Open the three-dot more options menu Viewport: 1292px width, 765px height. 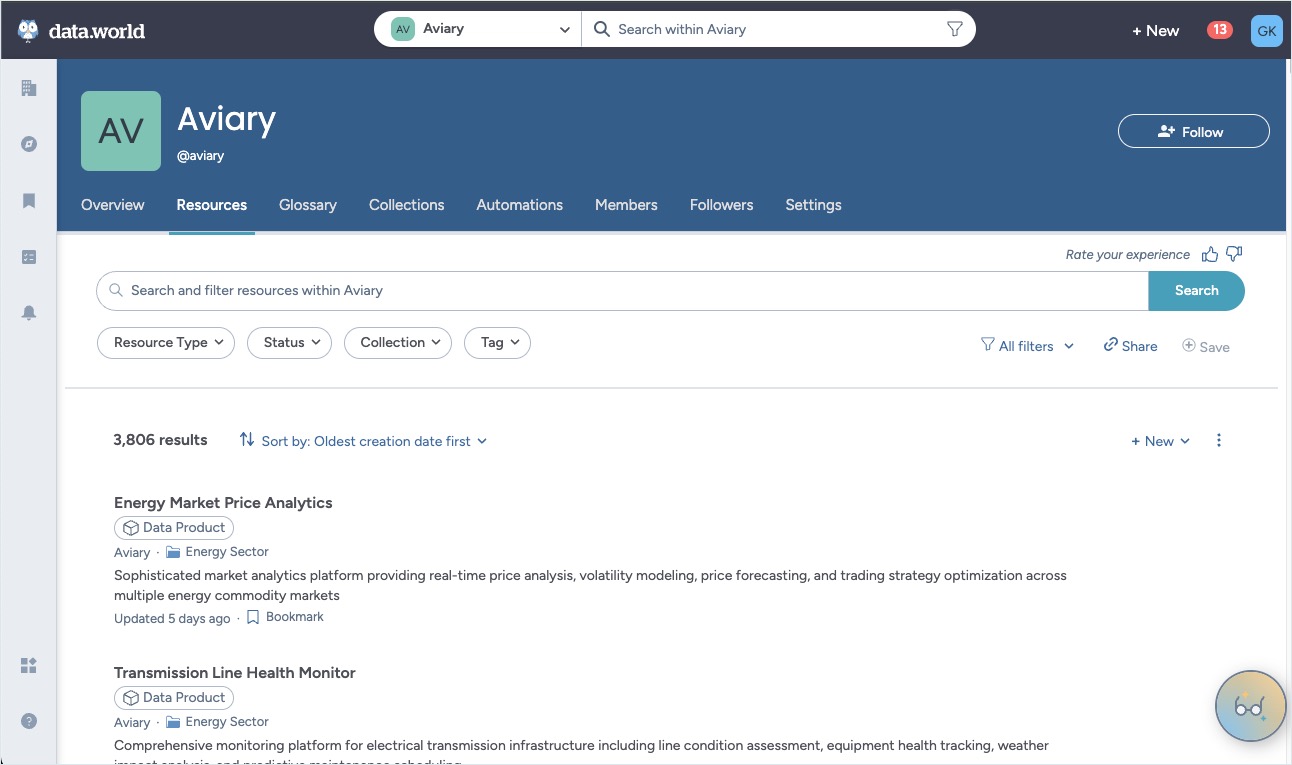pyautogui.click(x=1218, y=440)
